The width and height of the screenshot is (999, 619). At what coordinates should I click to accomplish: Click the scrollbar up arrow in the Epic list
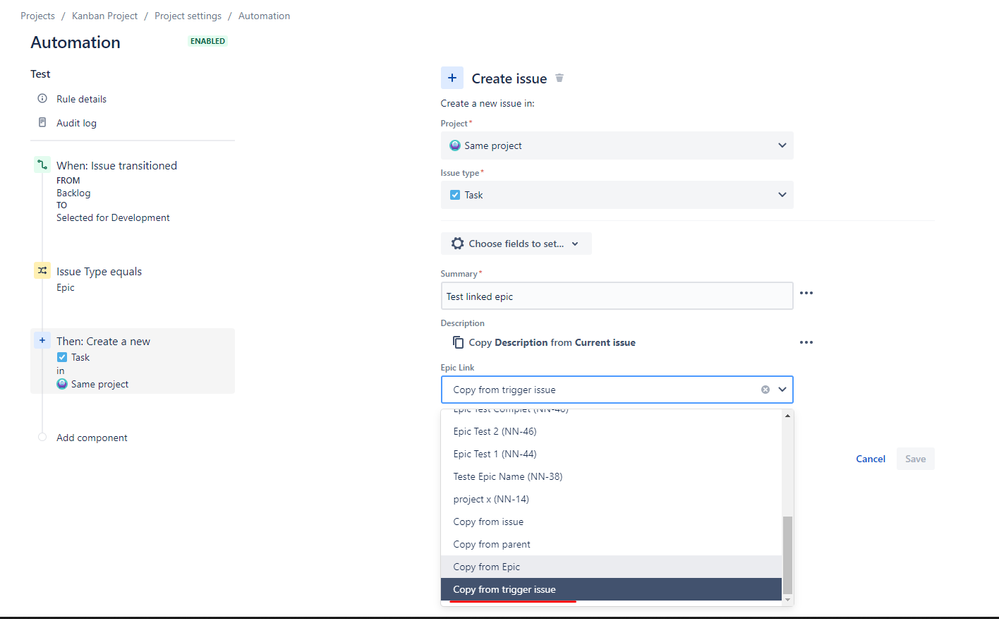(x=787, y=416)
